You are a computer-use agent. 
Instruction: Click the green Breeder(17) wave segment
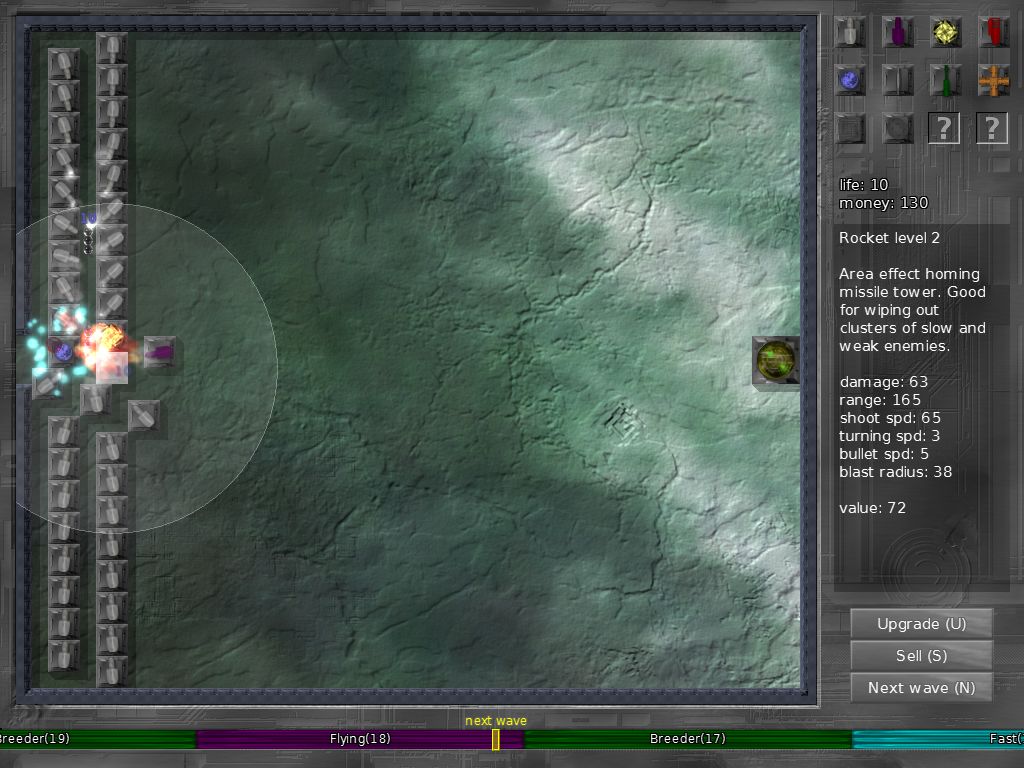(x=687, y=740)
